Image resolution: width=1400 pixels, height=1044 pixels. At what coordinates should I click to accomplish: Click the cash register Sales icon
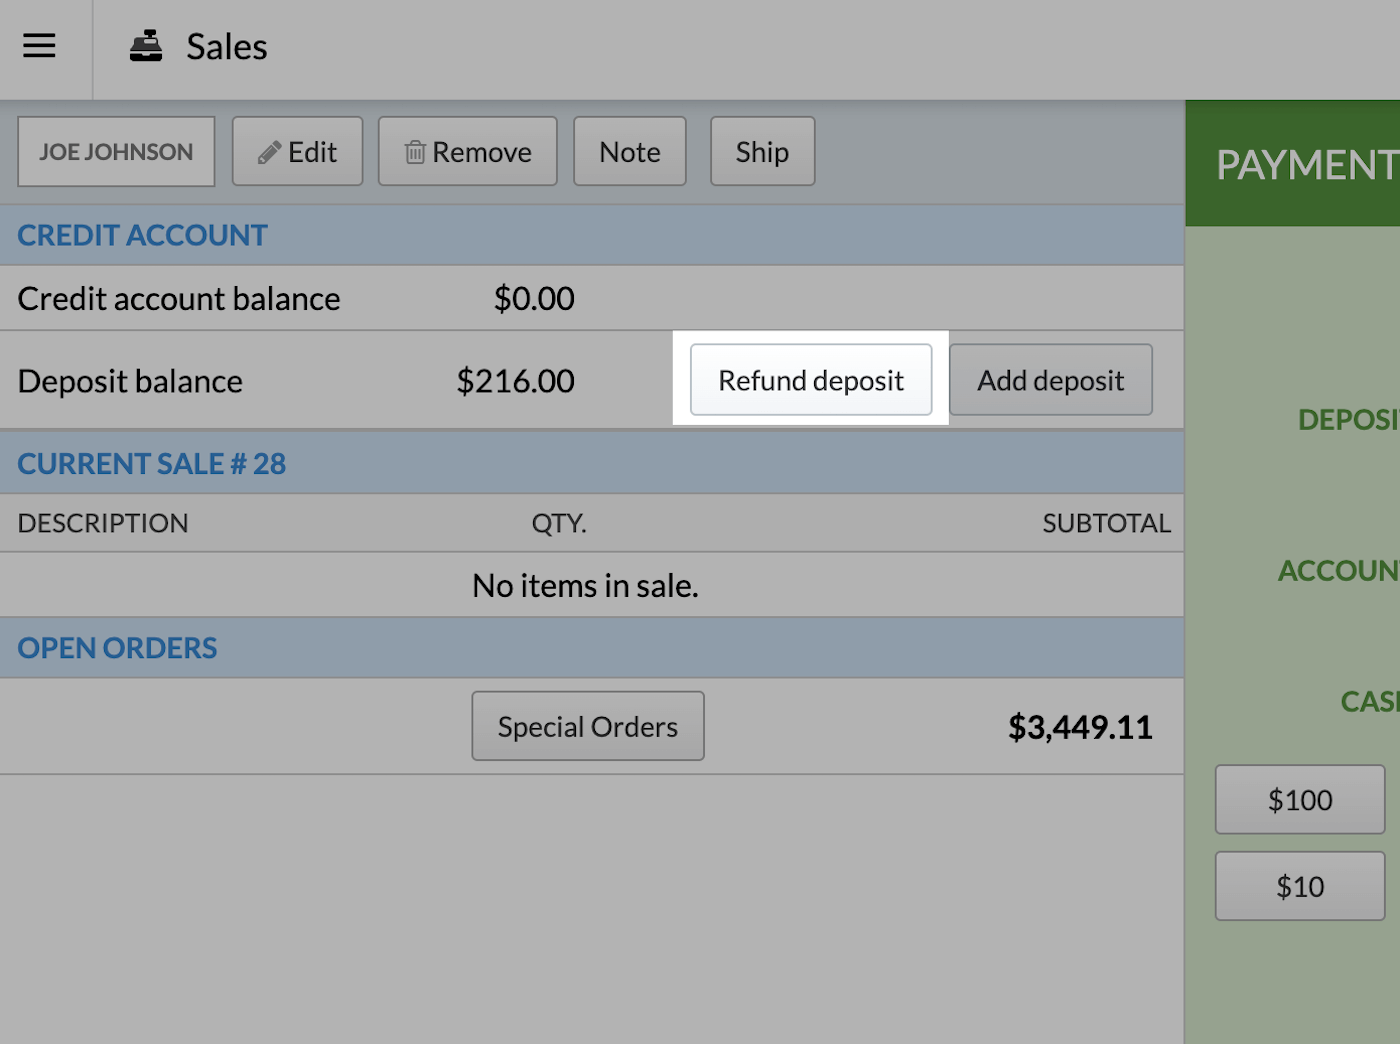click(x=146, y=46)
